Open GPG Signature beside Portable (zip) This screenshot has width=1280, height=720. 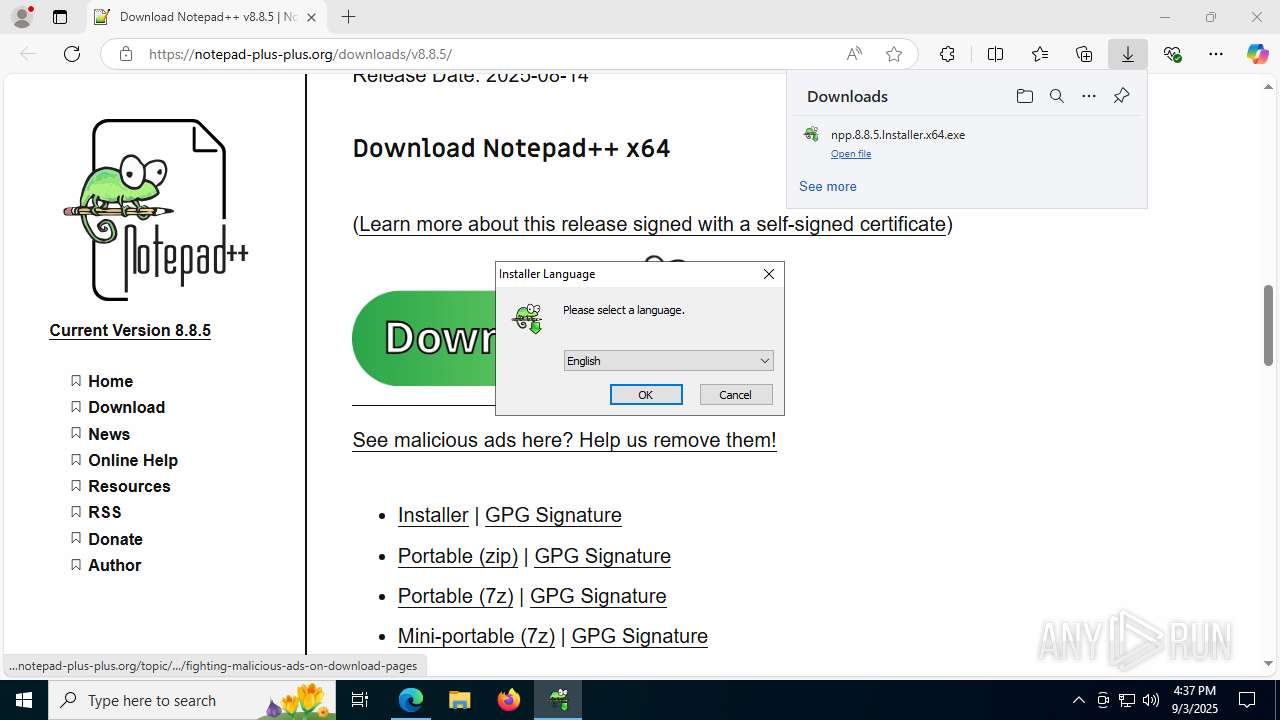pyautogui.click(x=602, y=556)
